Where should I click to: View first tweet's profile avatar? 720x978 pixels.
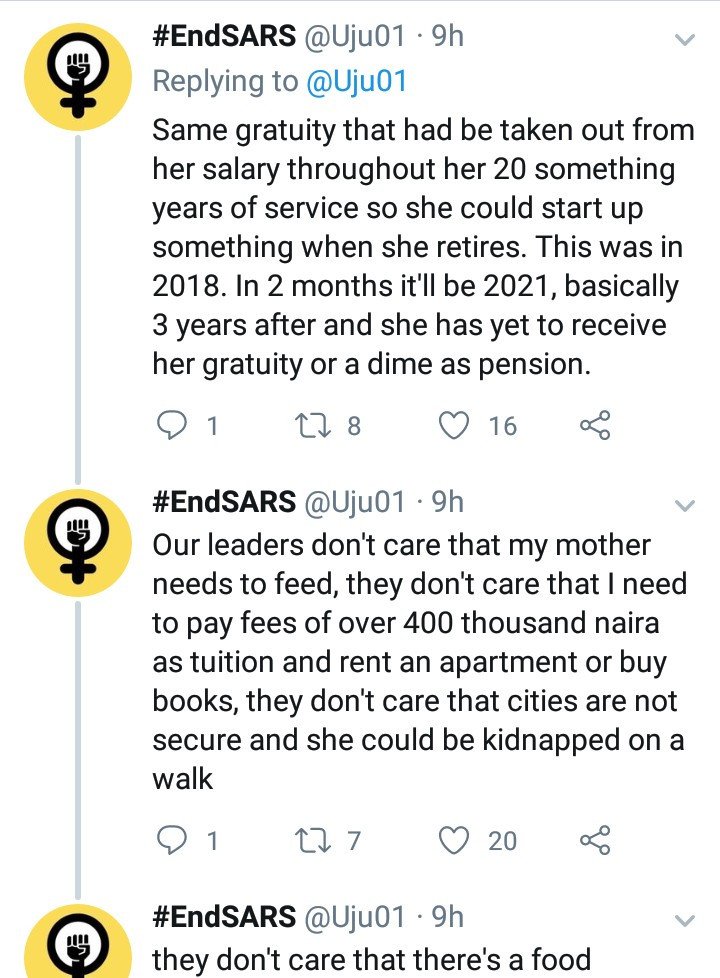coord(78,77)
